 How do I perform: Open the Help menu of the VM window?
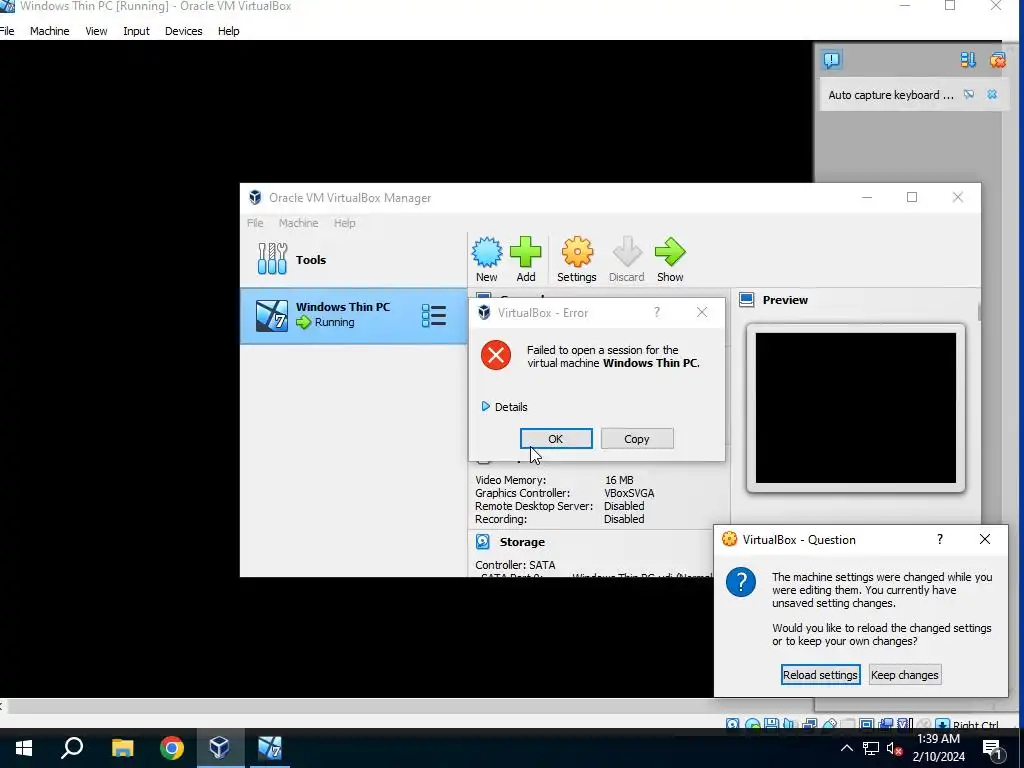[229, 31]
